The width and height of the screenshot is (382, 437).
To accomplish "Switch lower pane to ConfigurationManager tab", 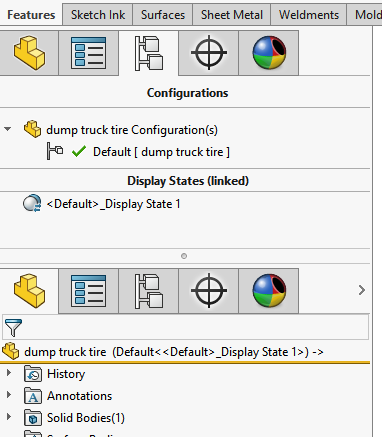I will (x=149, y=291).
